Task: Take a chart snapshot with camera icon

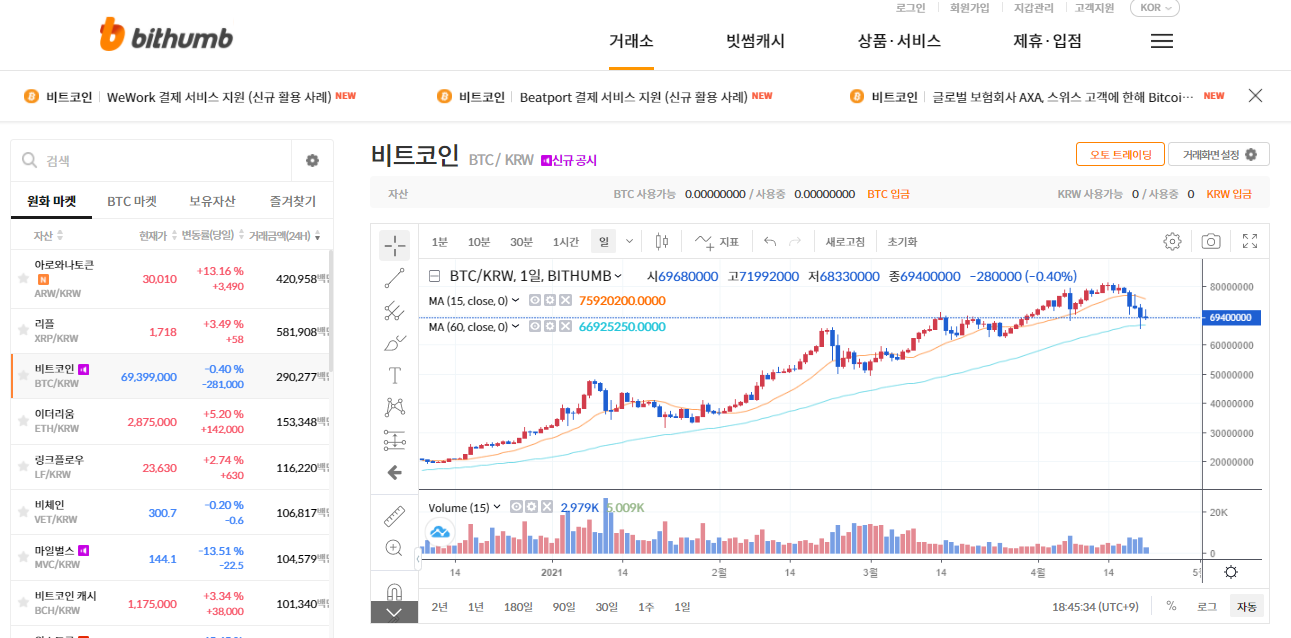Action: tap(1211, 241)
